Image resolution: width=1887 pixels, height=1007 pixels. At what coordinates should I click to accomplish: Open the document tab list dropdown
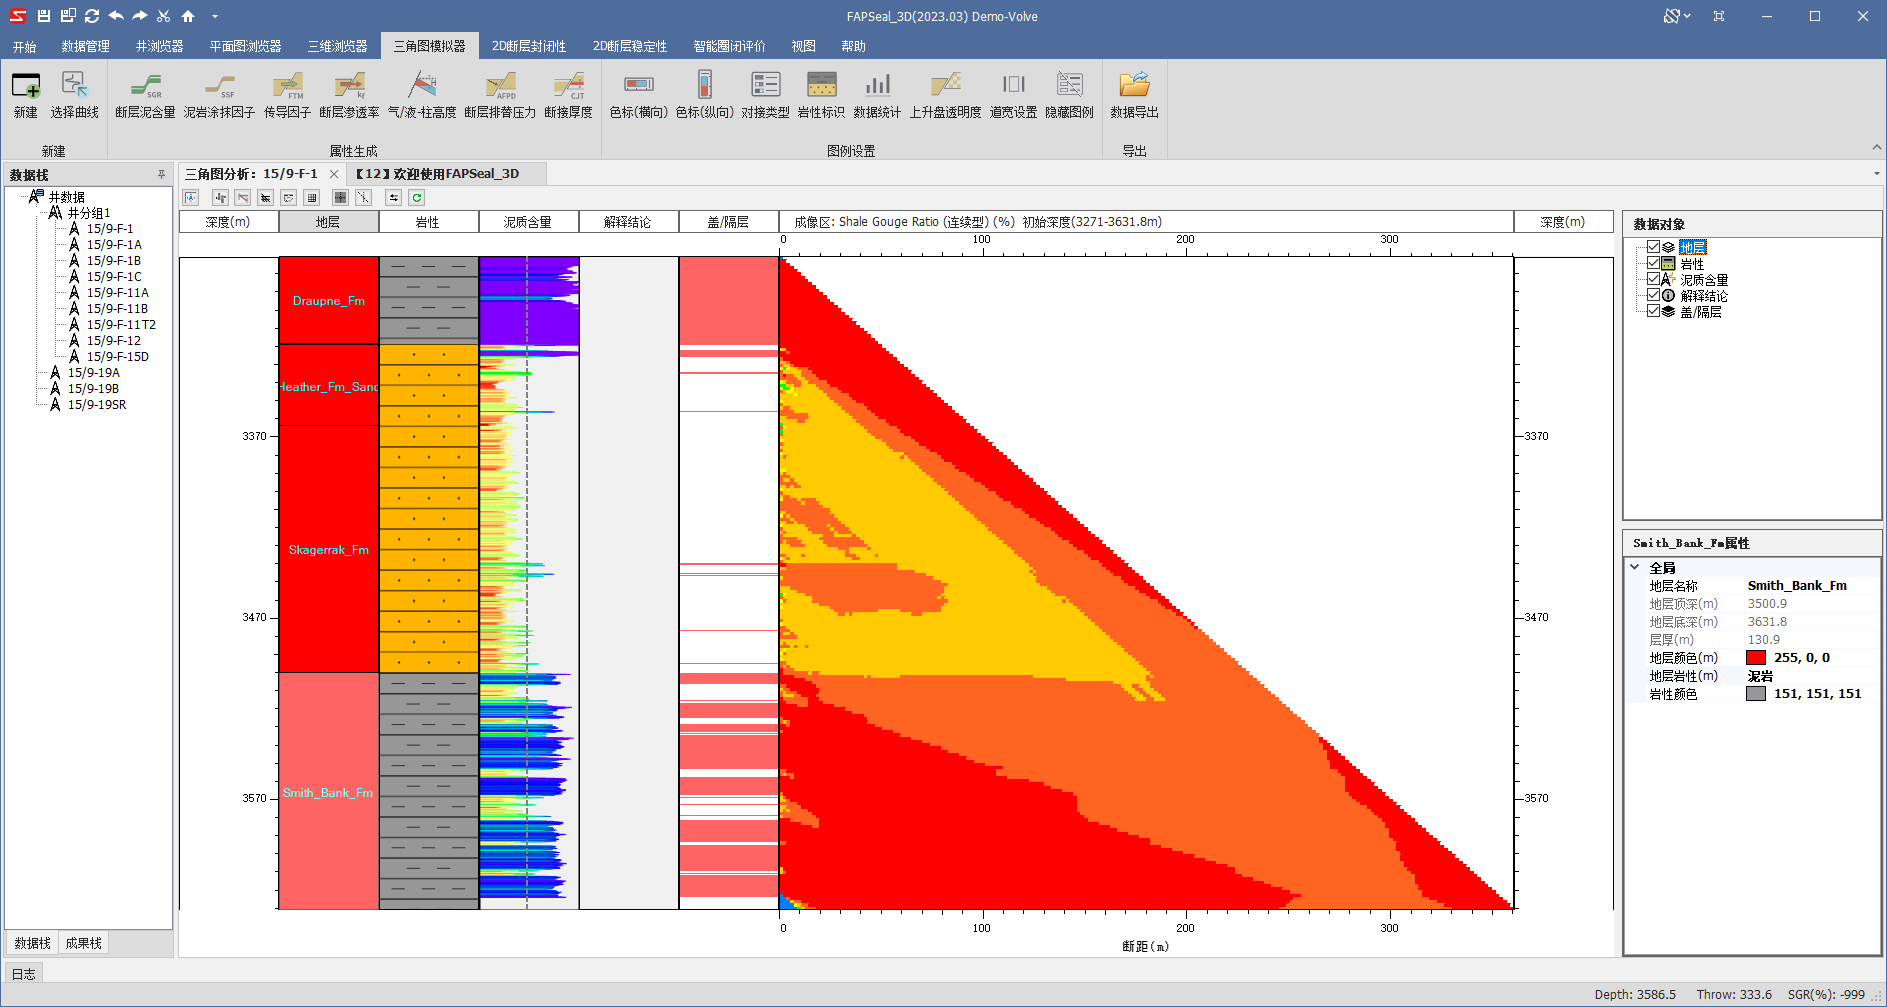[x=1876, y=174]
